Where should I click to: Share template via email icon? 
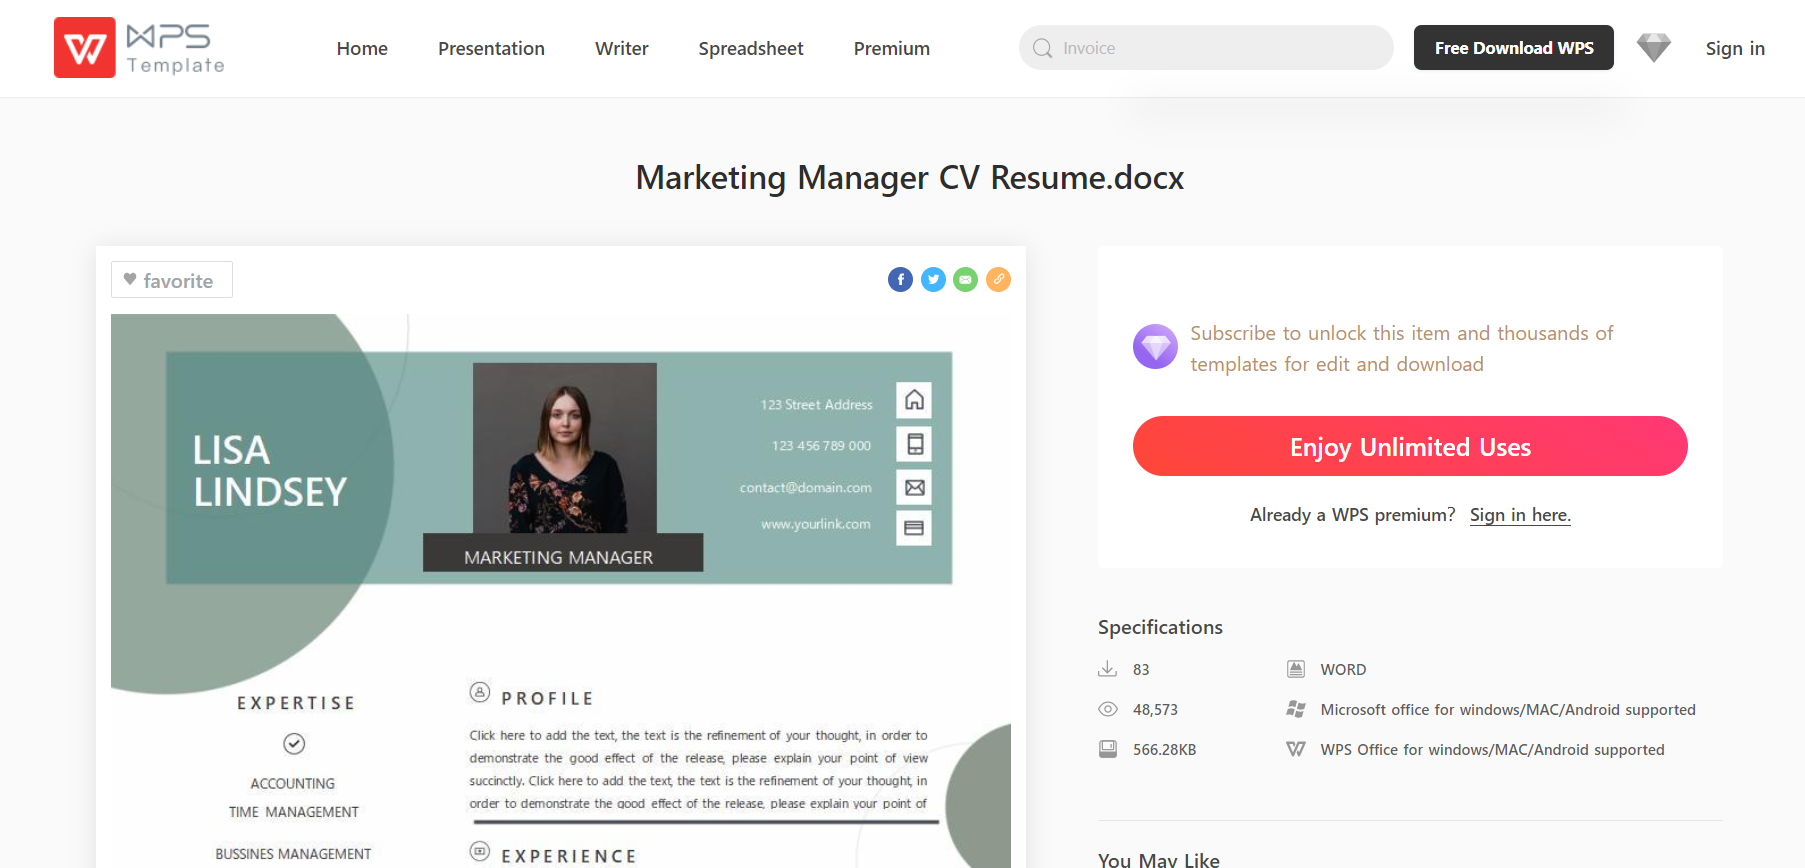click(965, 280)
